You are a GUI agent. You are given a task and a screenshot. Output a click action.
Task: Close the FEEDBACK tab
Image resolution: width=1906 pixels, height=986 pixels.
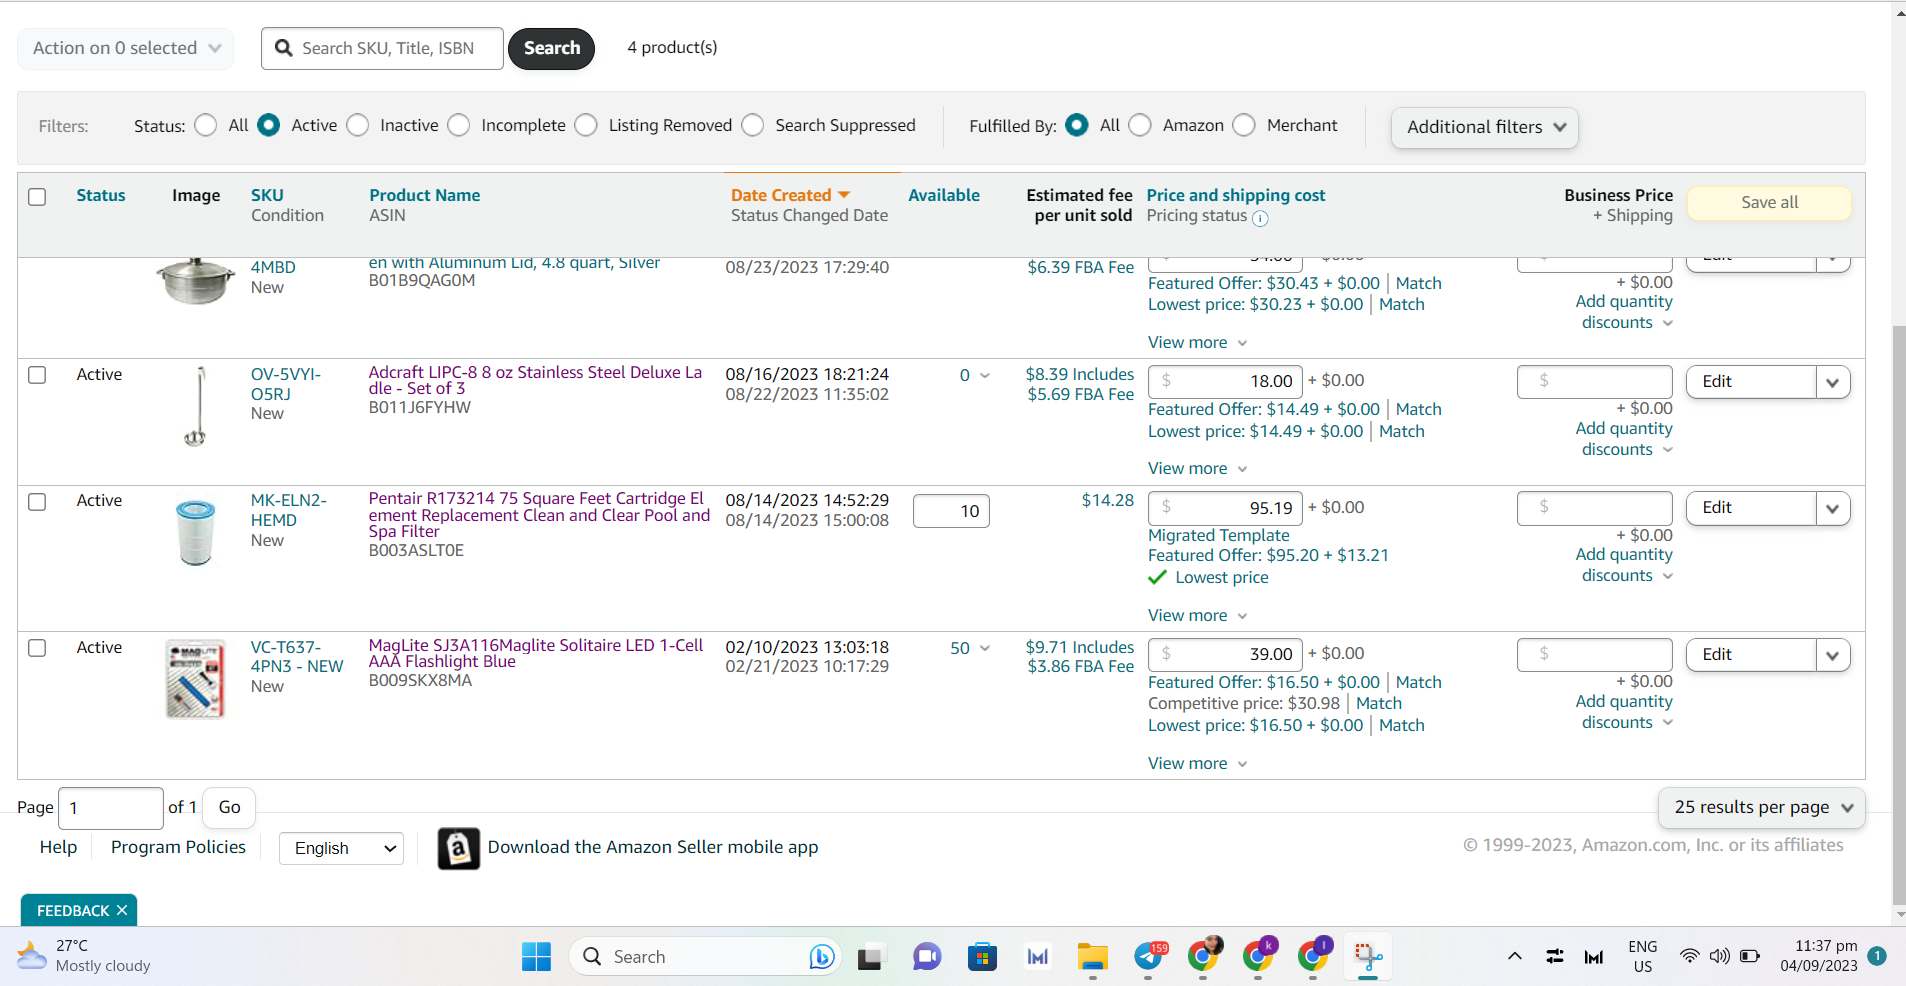point(122,910)
